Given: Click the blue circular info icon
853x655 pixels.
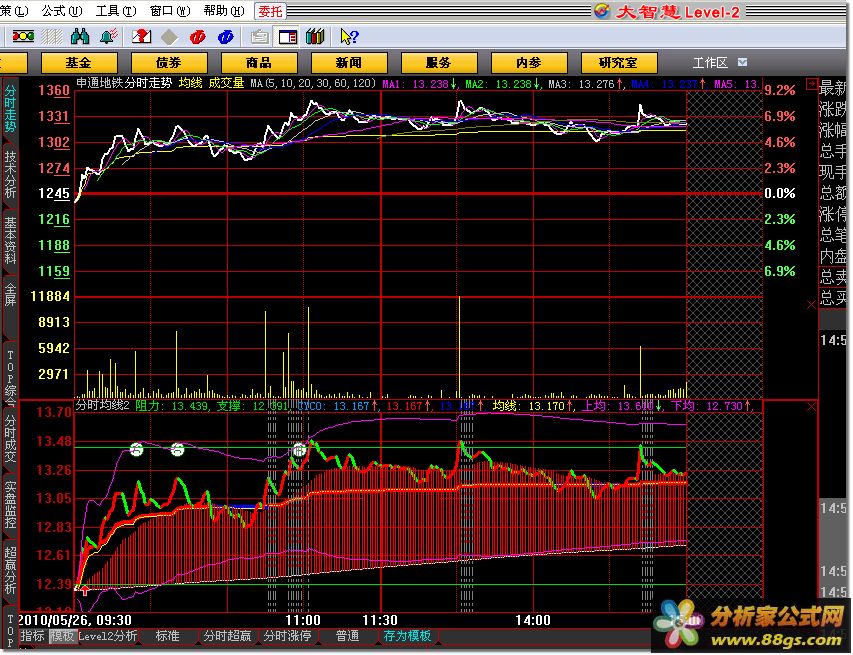Looking at the screenshot, I should tap(225, 37).
